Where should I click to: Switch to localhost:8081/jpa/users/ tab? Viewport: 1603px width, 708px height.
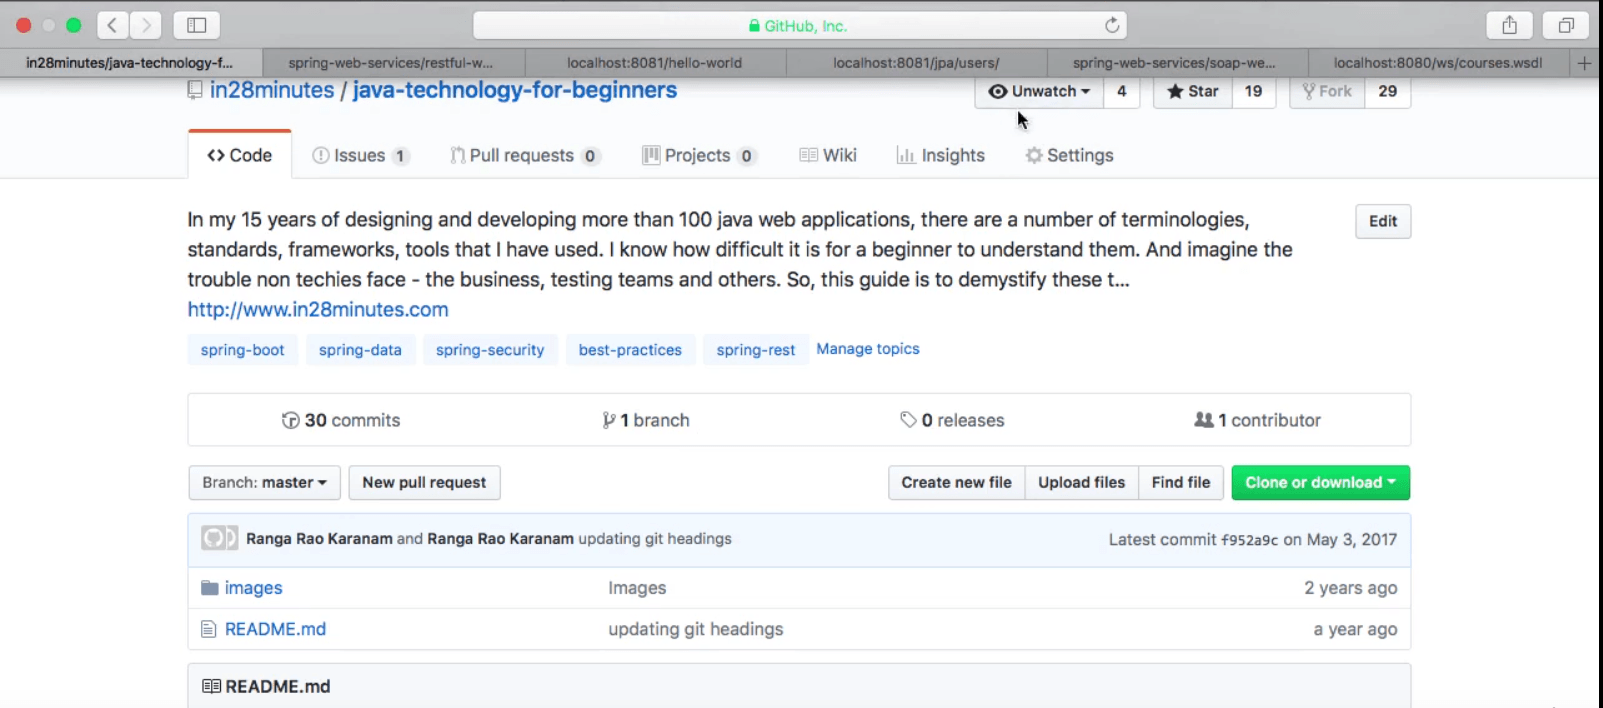[916, 63]
